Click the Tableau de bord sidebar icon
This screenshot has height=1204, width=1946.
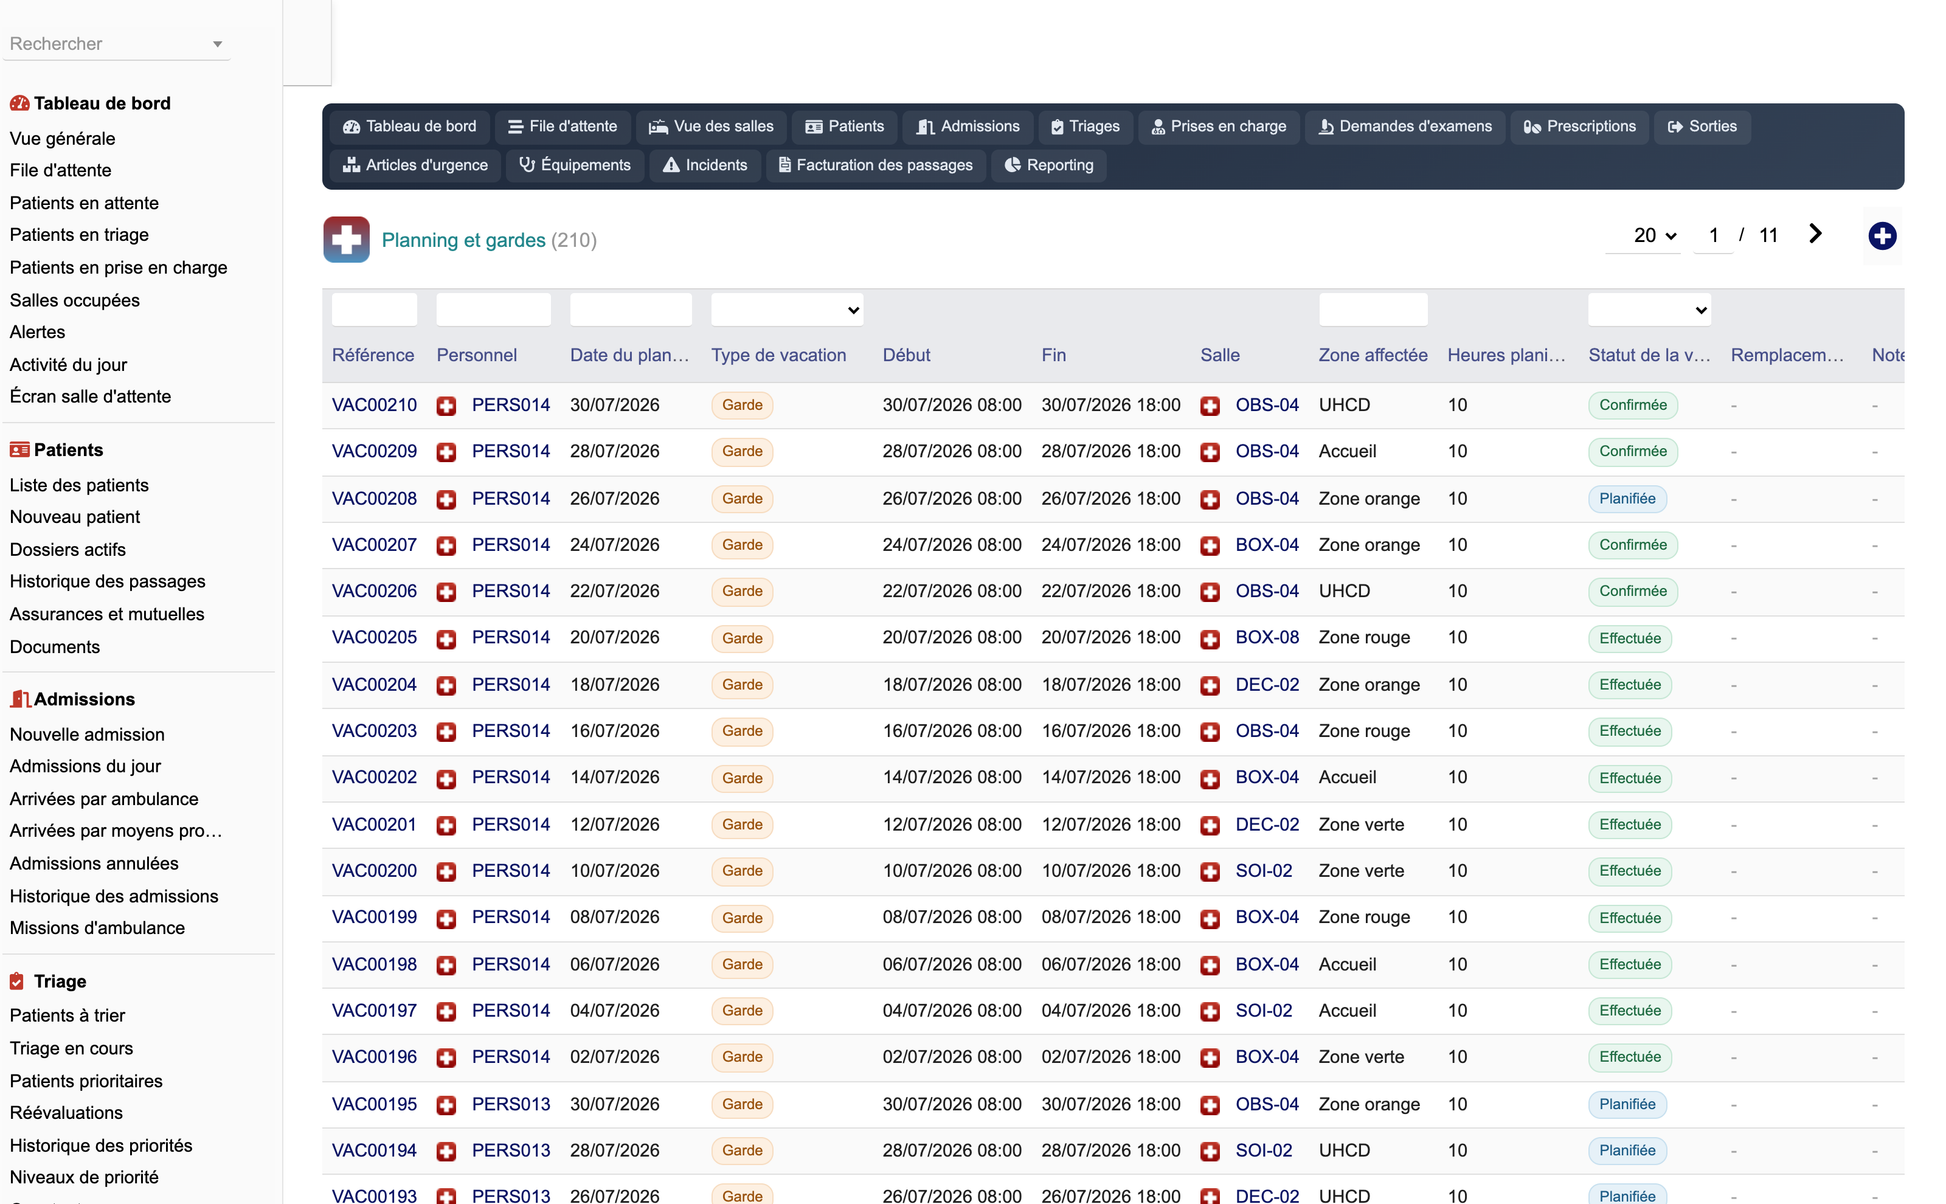click(19, 103)
